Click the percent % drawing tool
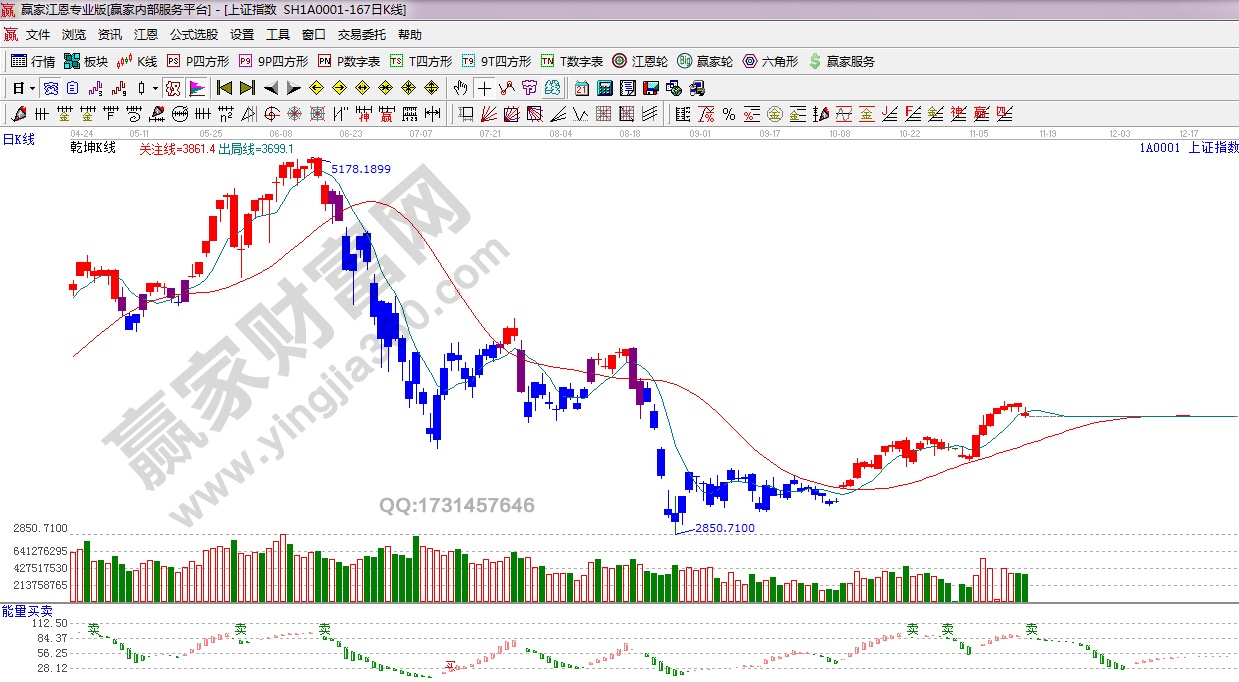1239x682 pixels. pyautogui.click(x=729, y=114)
